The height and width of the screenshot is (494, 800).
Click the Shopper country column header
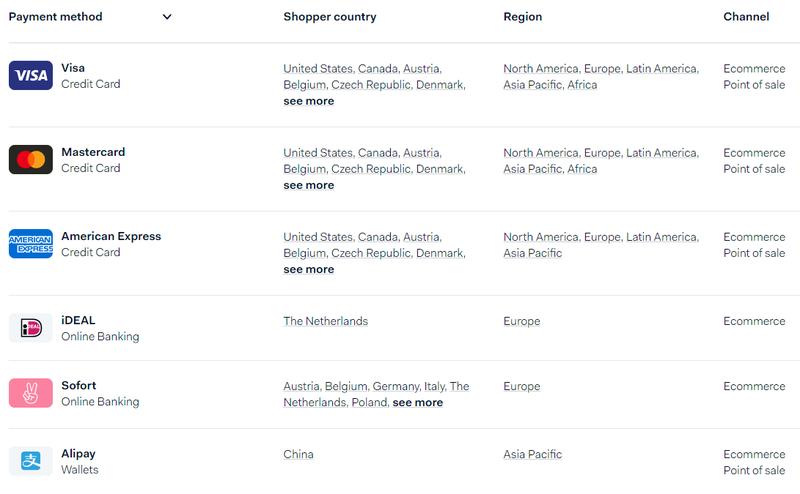pyautogui.click(x=332, y=17)
